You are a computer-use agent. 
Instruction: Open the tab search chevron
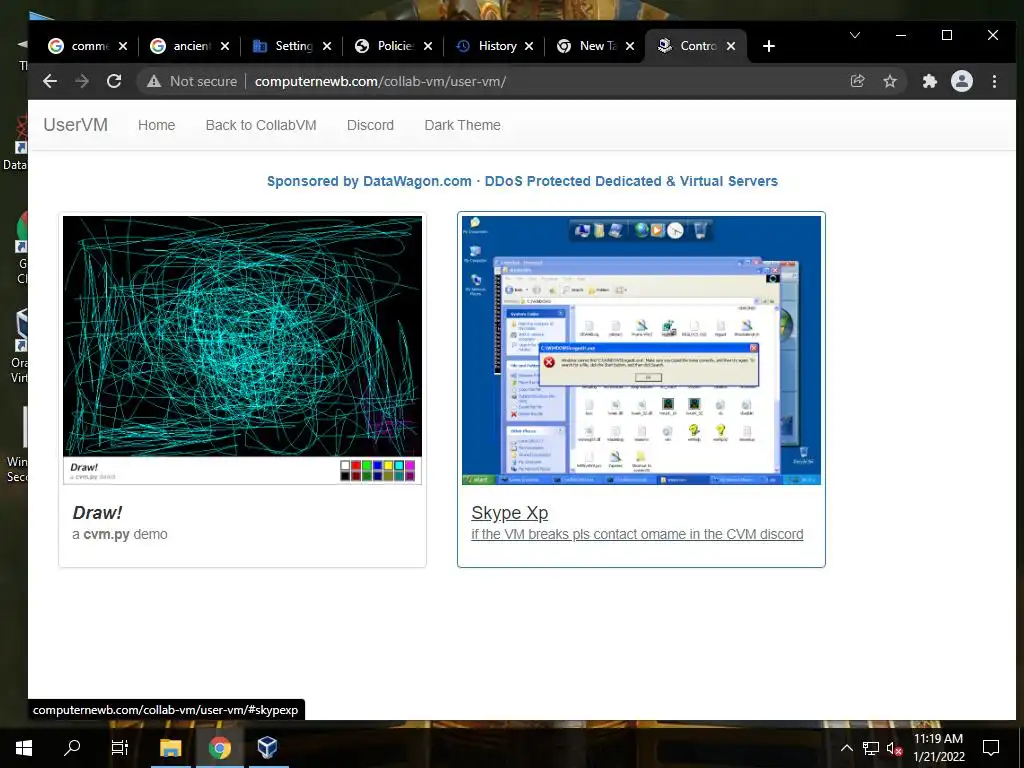pyautogui.click(x=854, y=35)
